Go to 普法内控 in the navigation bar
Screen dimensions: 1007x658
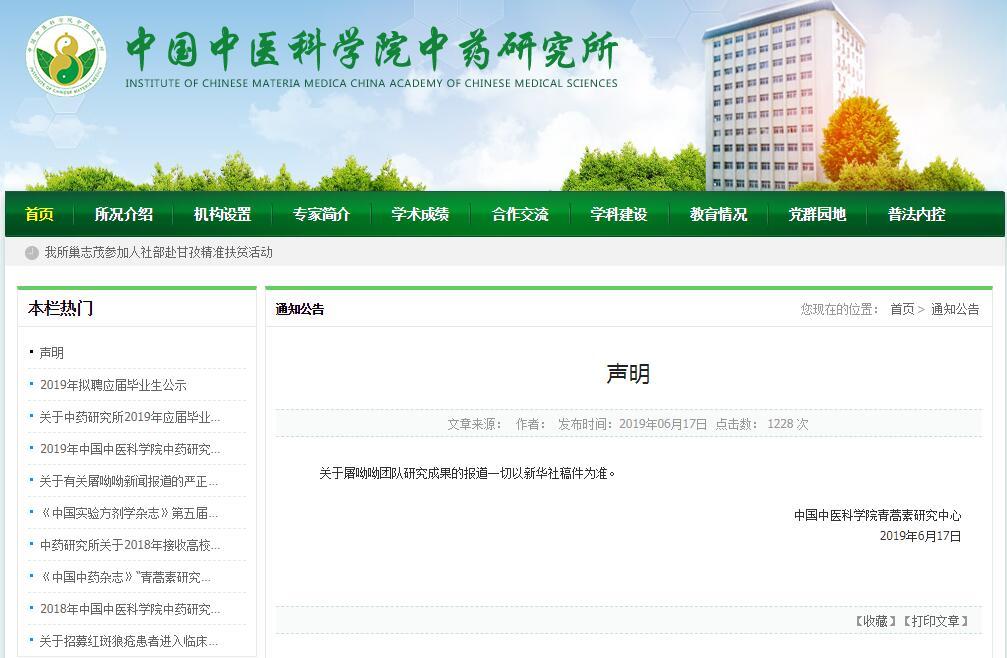point(916,214)
